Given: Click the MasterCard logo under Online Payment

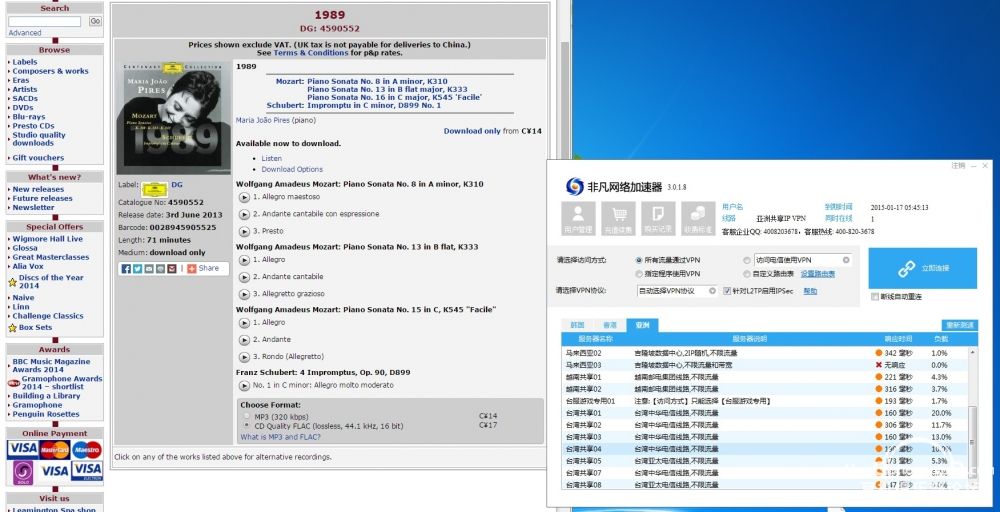Looking at the screenshot, I should click(x=55, y=450).
